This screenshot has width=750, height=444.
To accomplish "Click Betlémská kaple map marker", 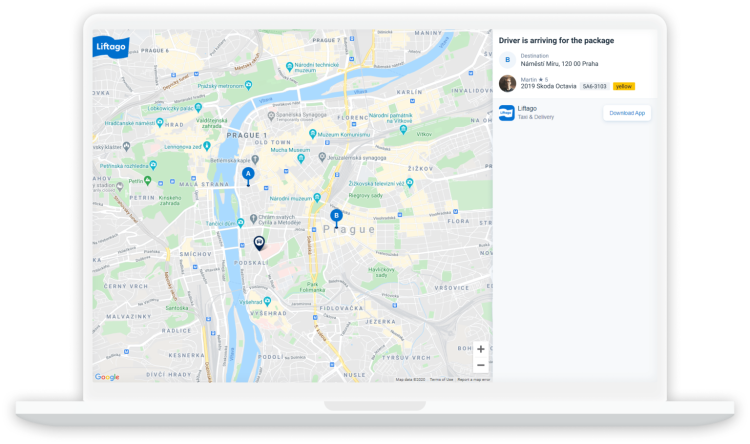I will click(x=255, y=159).
